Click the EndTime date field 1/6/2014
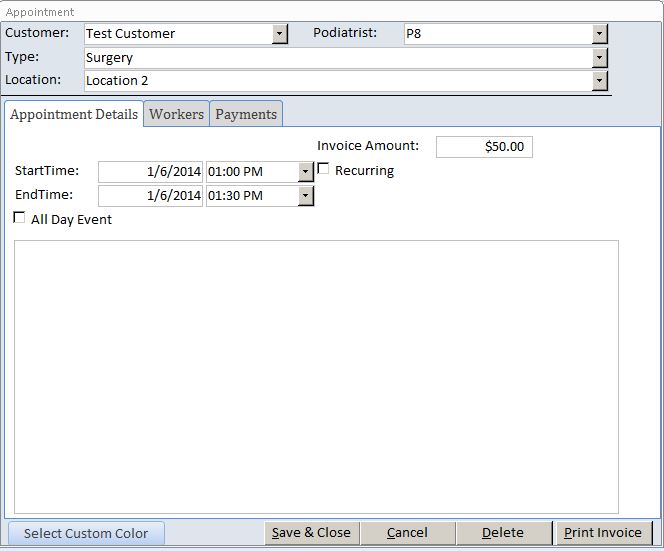Image resolution: width=664 pixels, height=551 pixels. pos(150,196)
